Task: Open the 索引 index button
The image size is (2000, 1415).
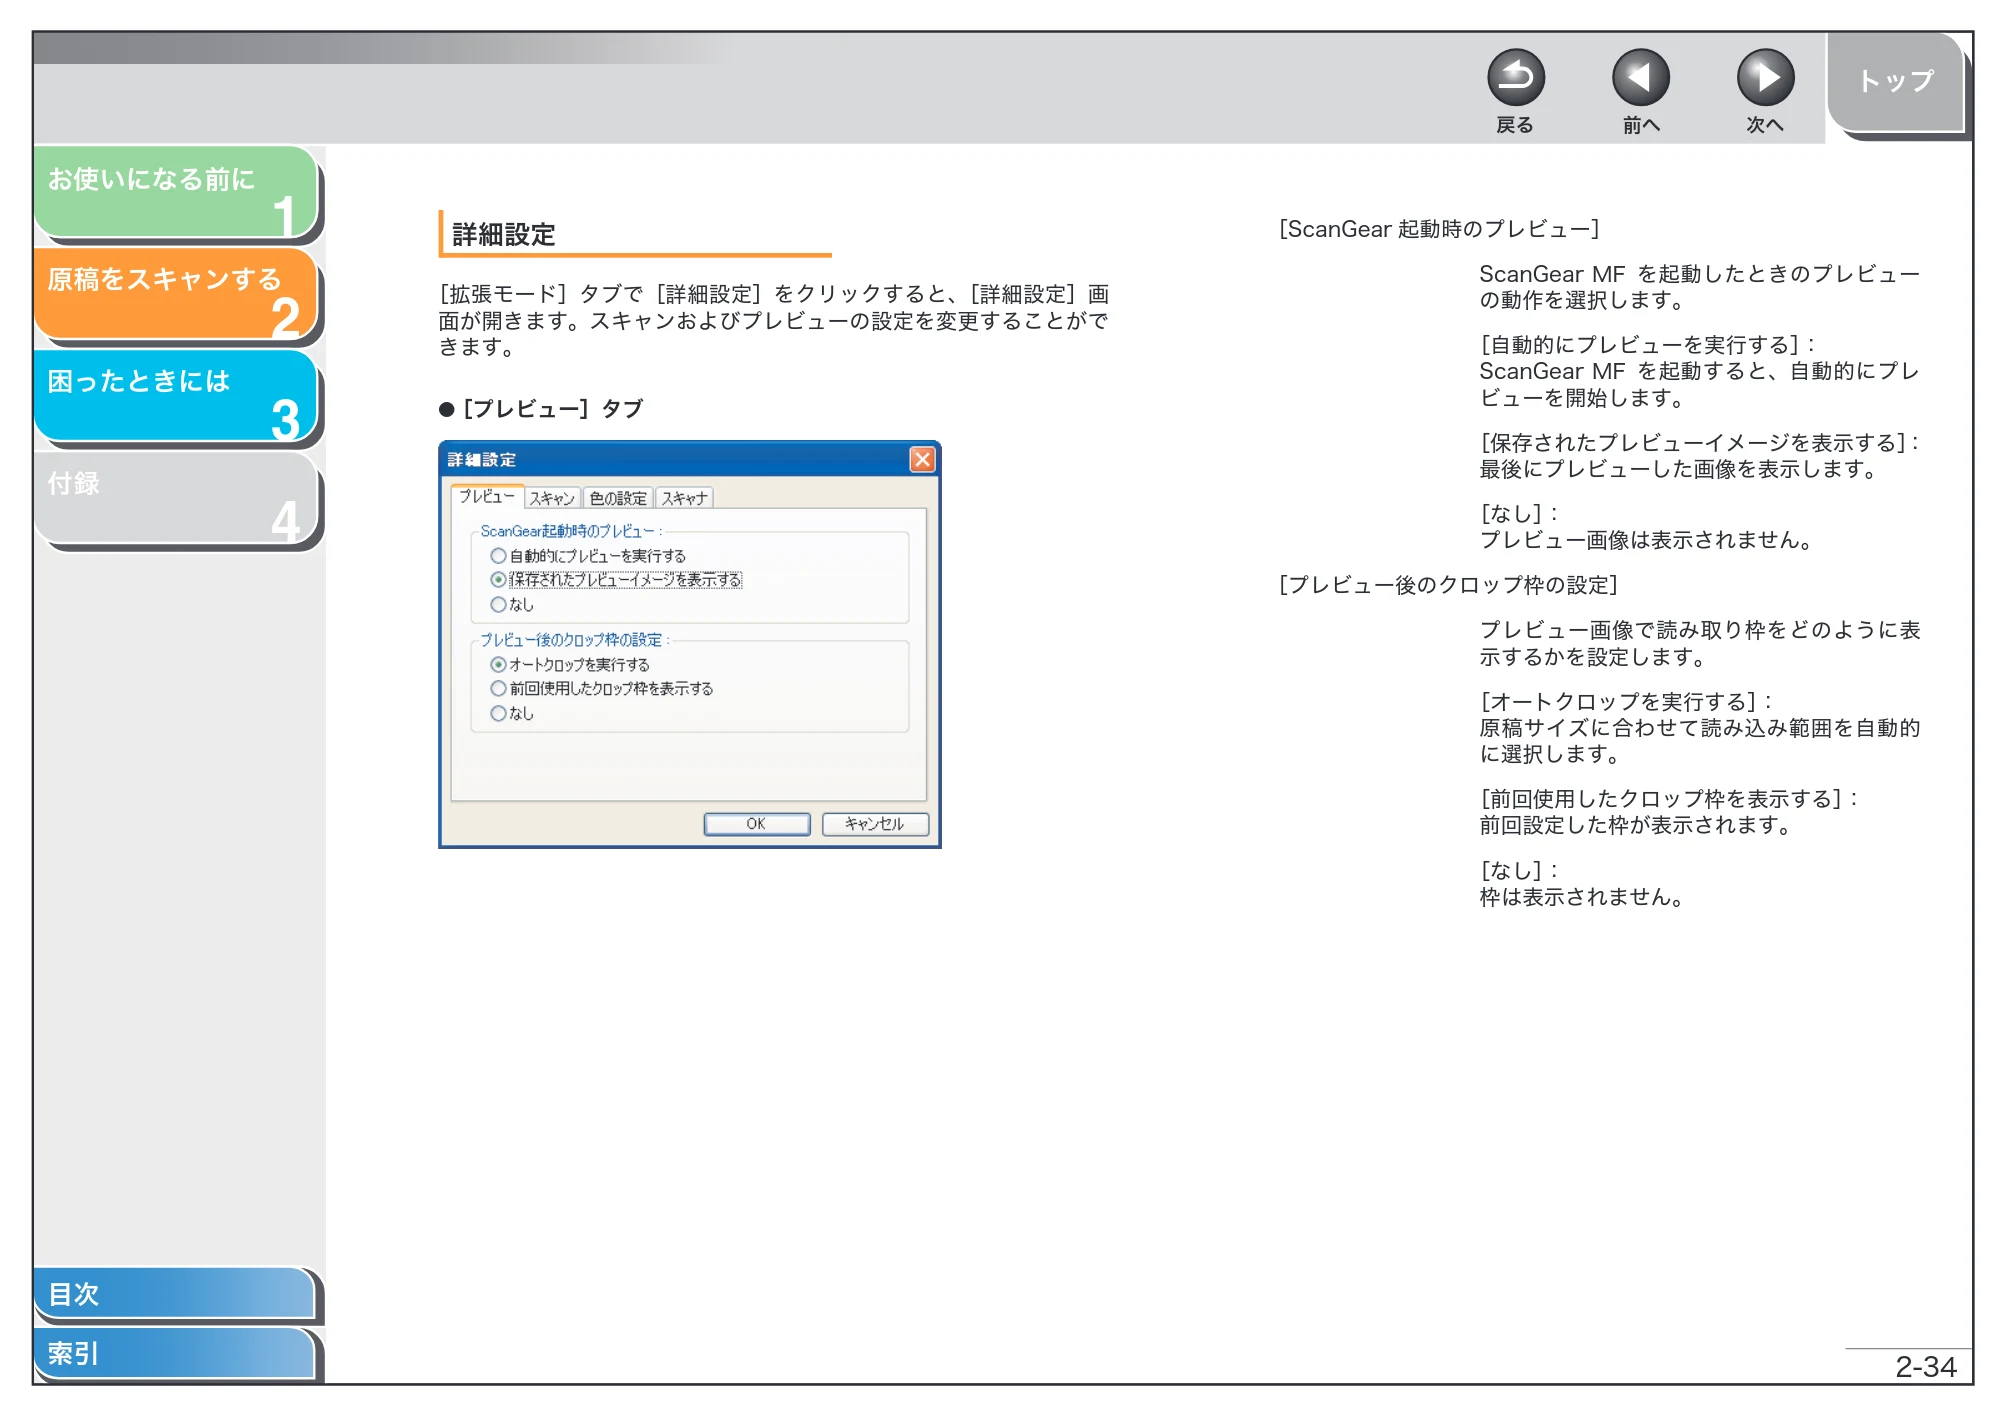Action: click(174, 1353)
